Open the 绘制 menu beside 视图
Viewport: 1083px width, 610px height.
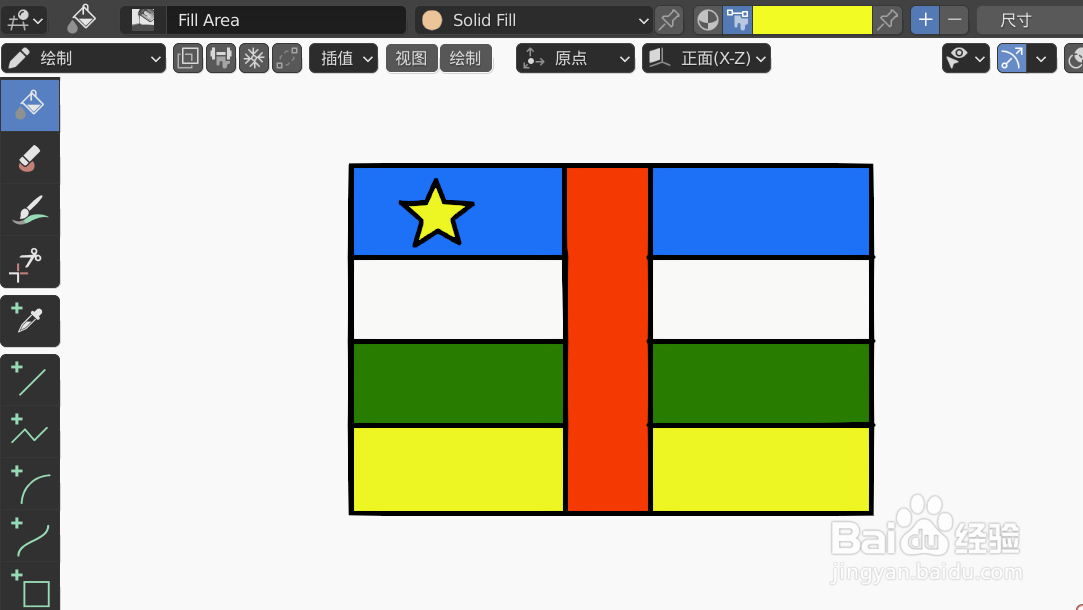466,58
